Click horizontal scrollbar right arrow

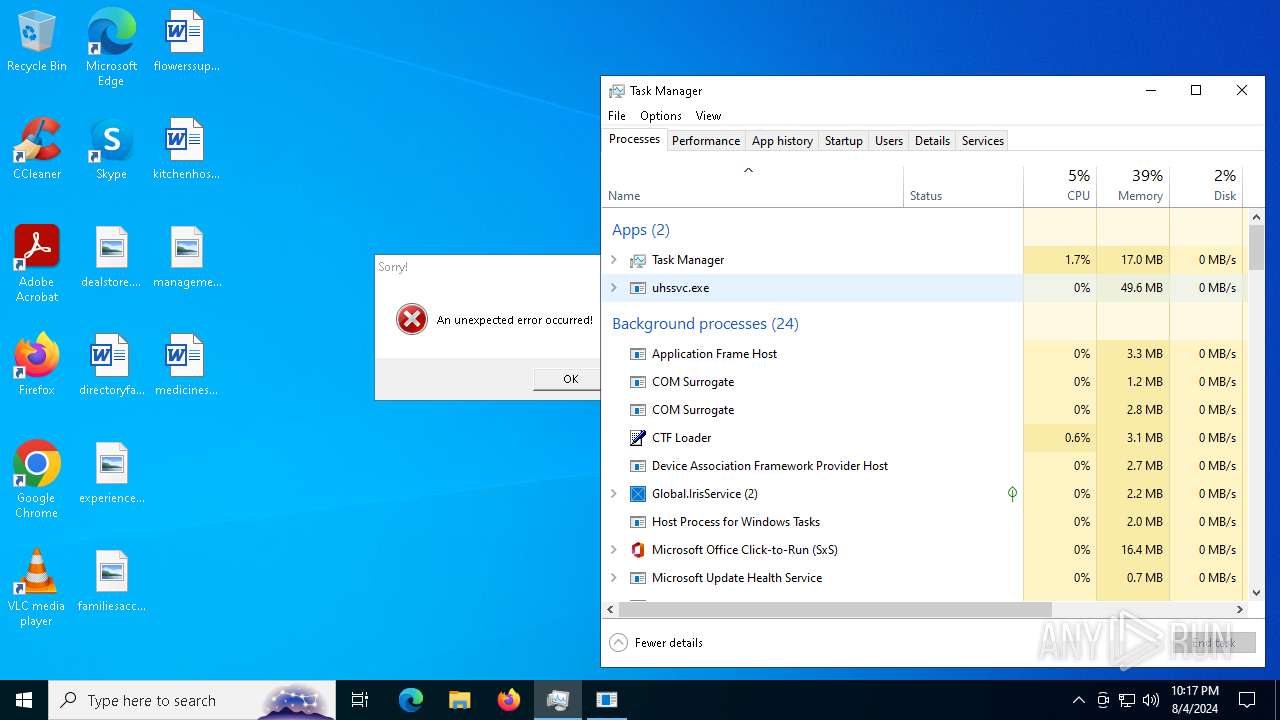[1240, 609]
